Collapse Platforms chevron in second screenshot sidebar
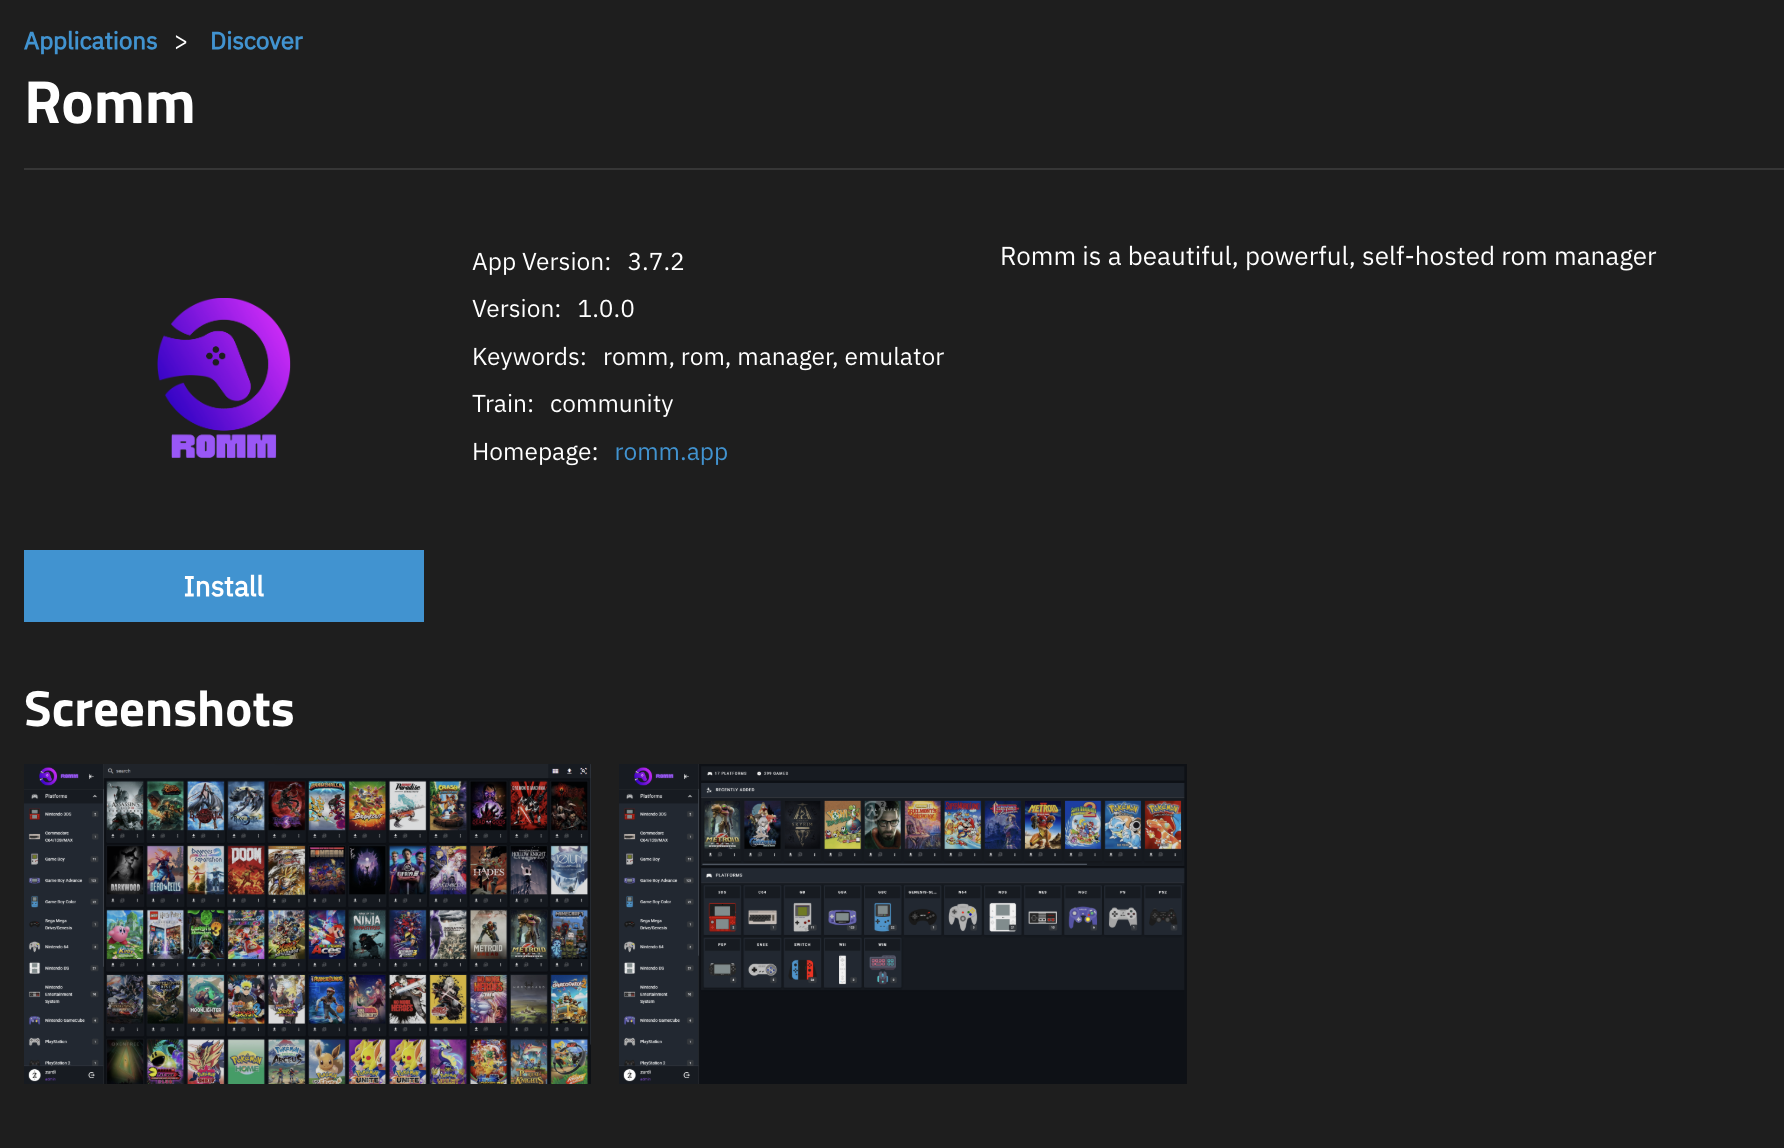Screen dimensions: 1784x1148 point(690,796)
